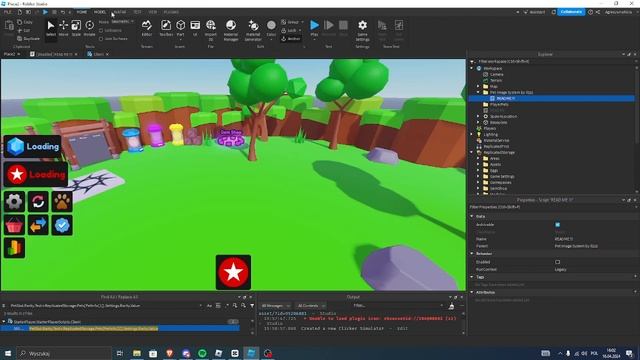Collapse Pet Image System folder
This screenshot has height=360, width=640.
pos(478,92)
